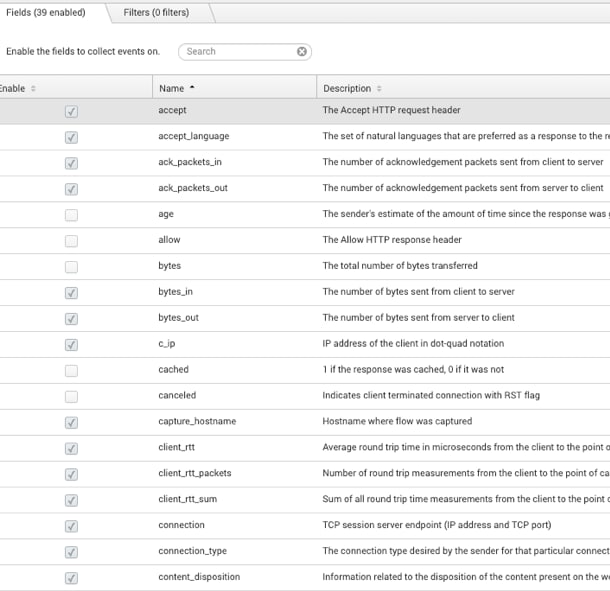Click the content_disposition field name
Viewport: 610px width, 591px height.
tap(199, 577)
